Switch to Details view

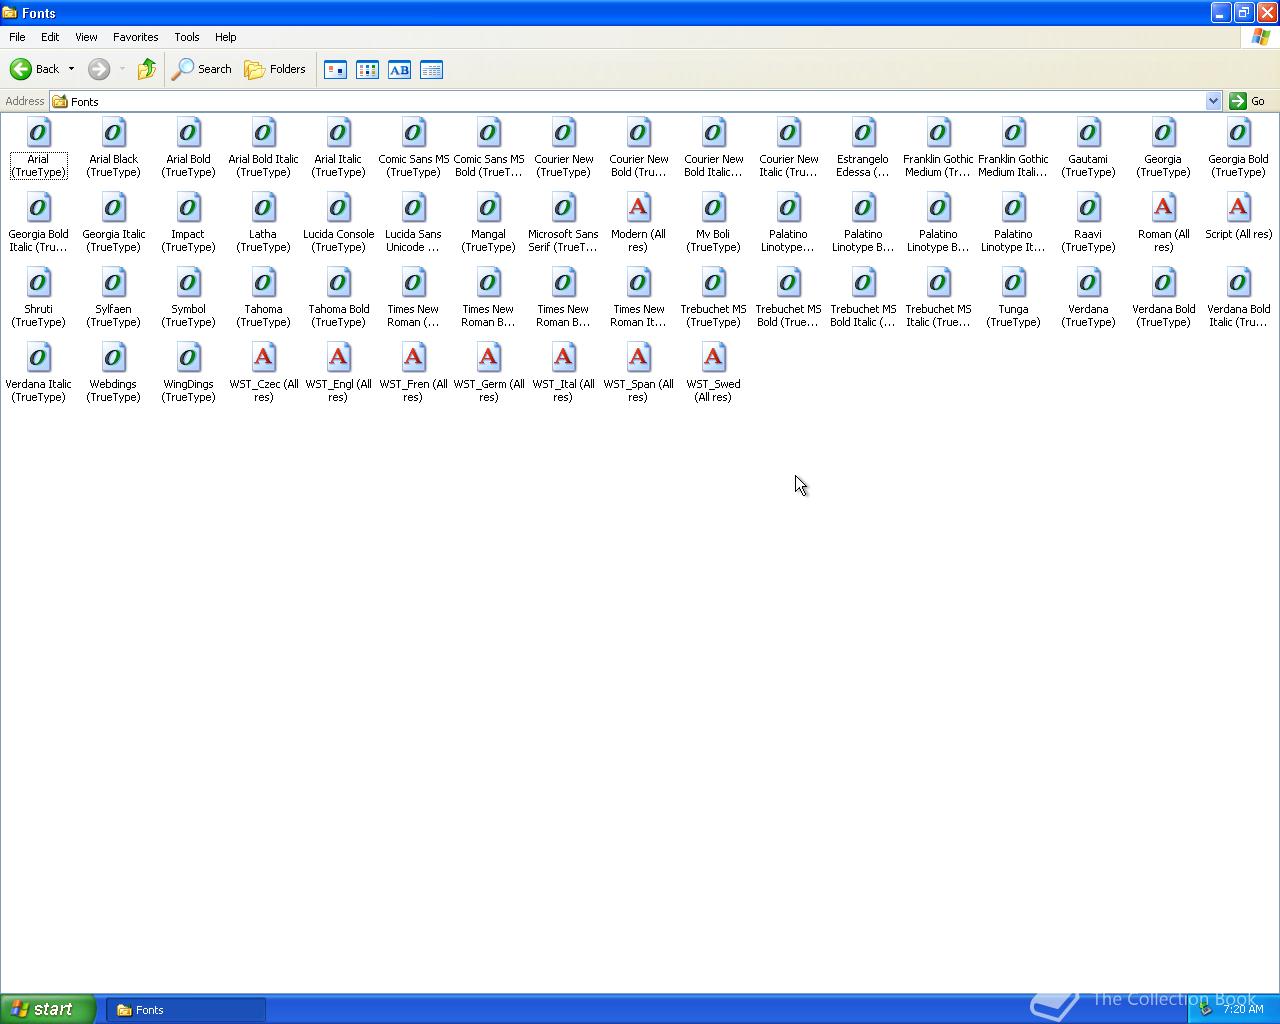pyautogui.click(x=431, y=70)
